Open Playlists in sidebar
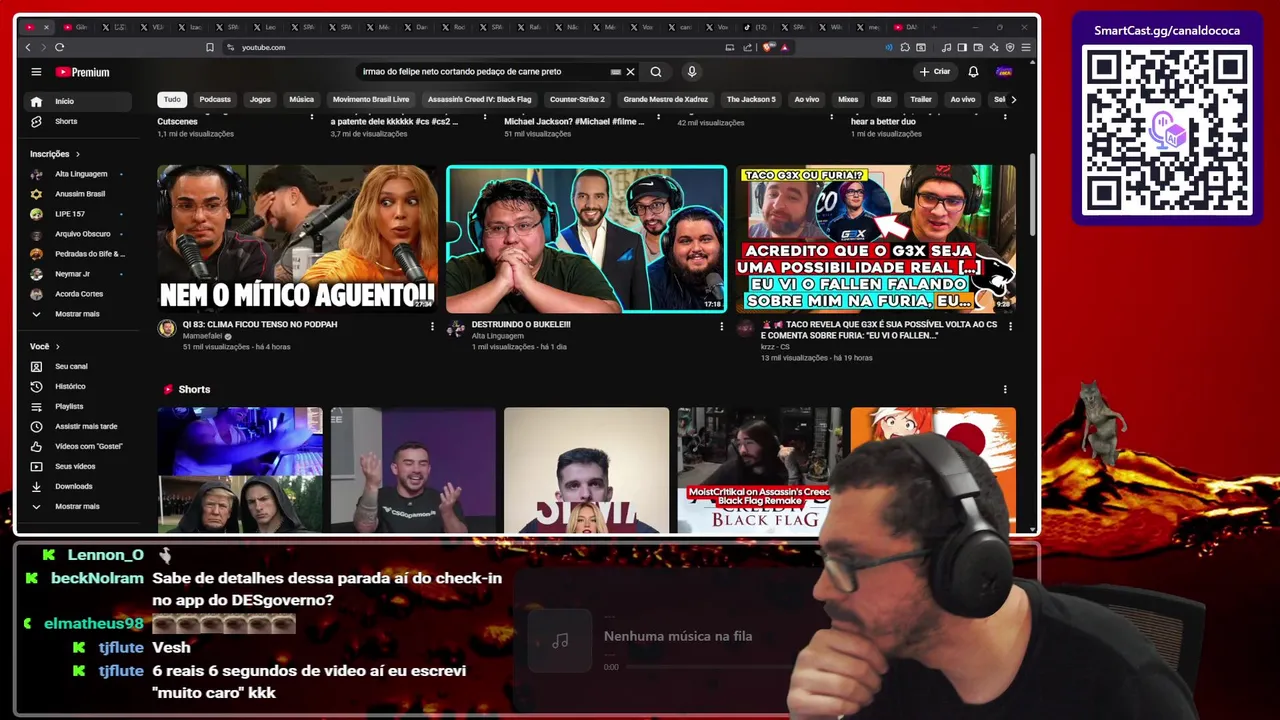Screen dimensions: 1280x720 tap(78, 406)
